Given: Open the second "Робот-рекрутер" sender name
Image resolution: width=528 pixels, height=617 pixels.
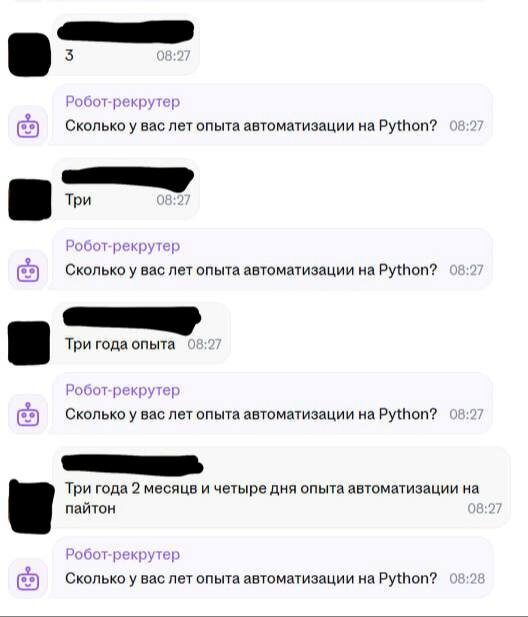Looking at the screenshot, I should [x=123, y=246].
